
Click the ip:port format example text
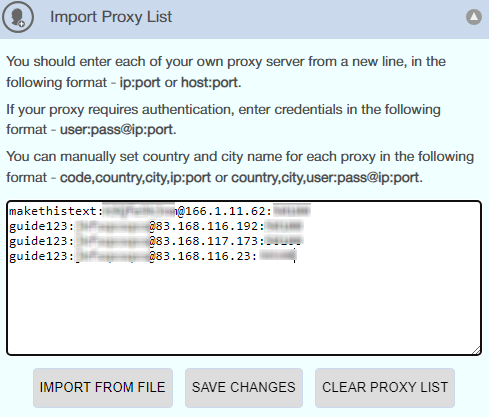[x=140, y=83]
